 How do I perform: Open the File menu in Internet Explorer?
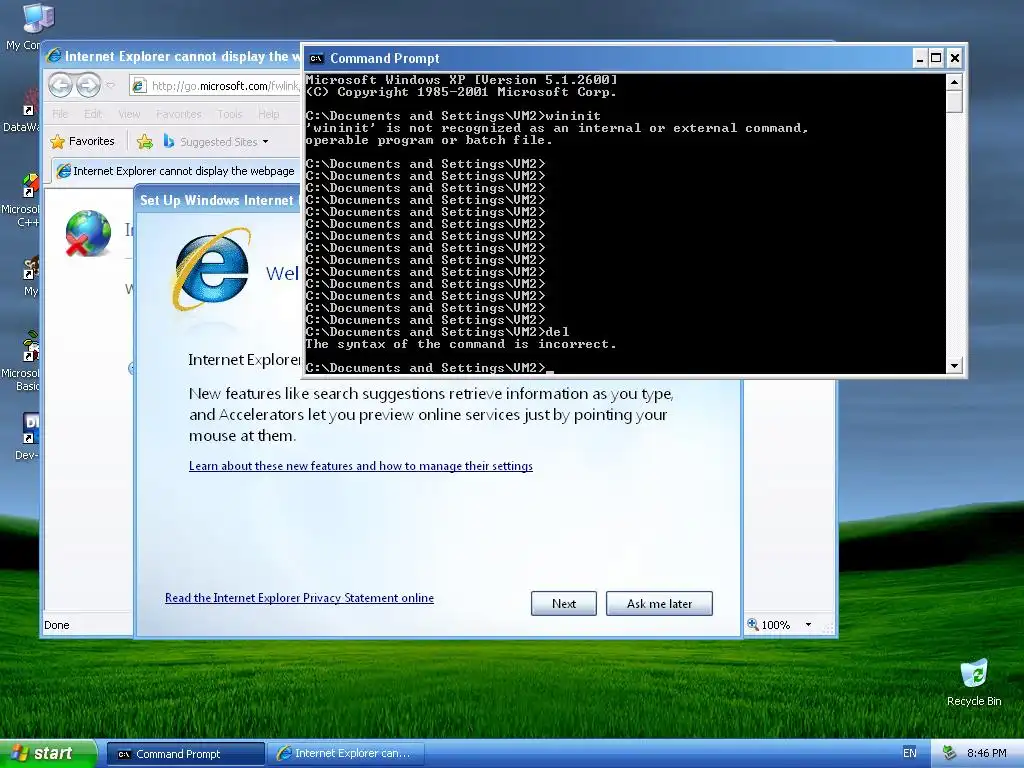60,114
